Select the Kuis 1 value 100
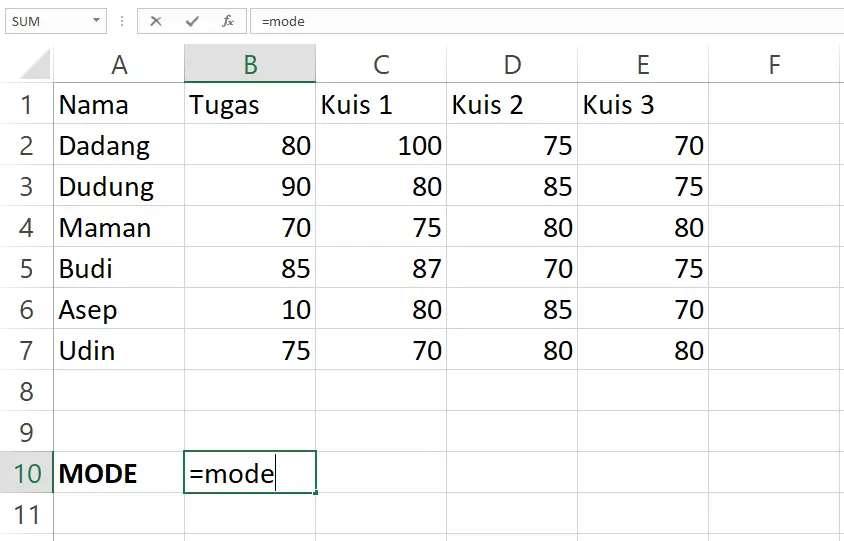Image resolution: width=844 pixels, height=541 pixels. click(381, 145)
